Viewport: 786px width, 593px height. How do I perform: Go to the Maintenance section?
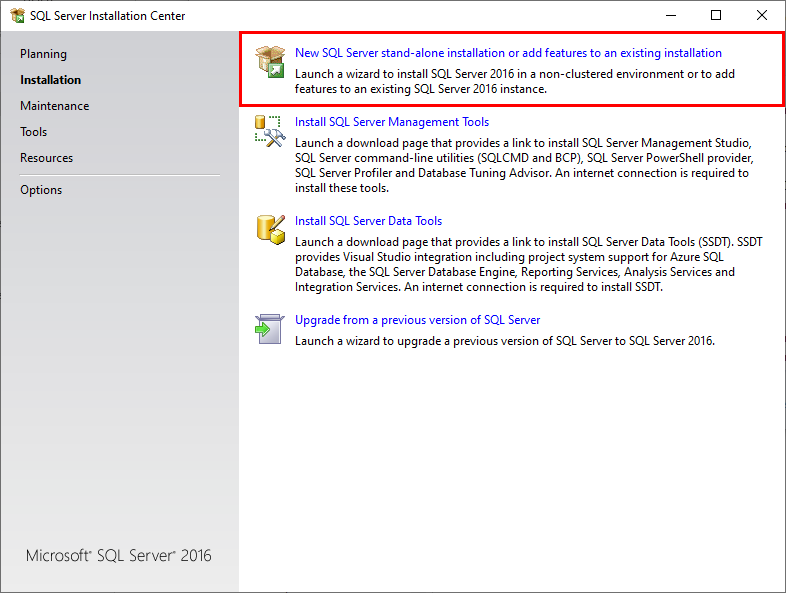(54, 106)
